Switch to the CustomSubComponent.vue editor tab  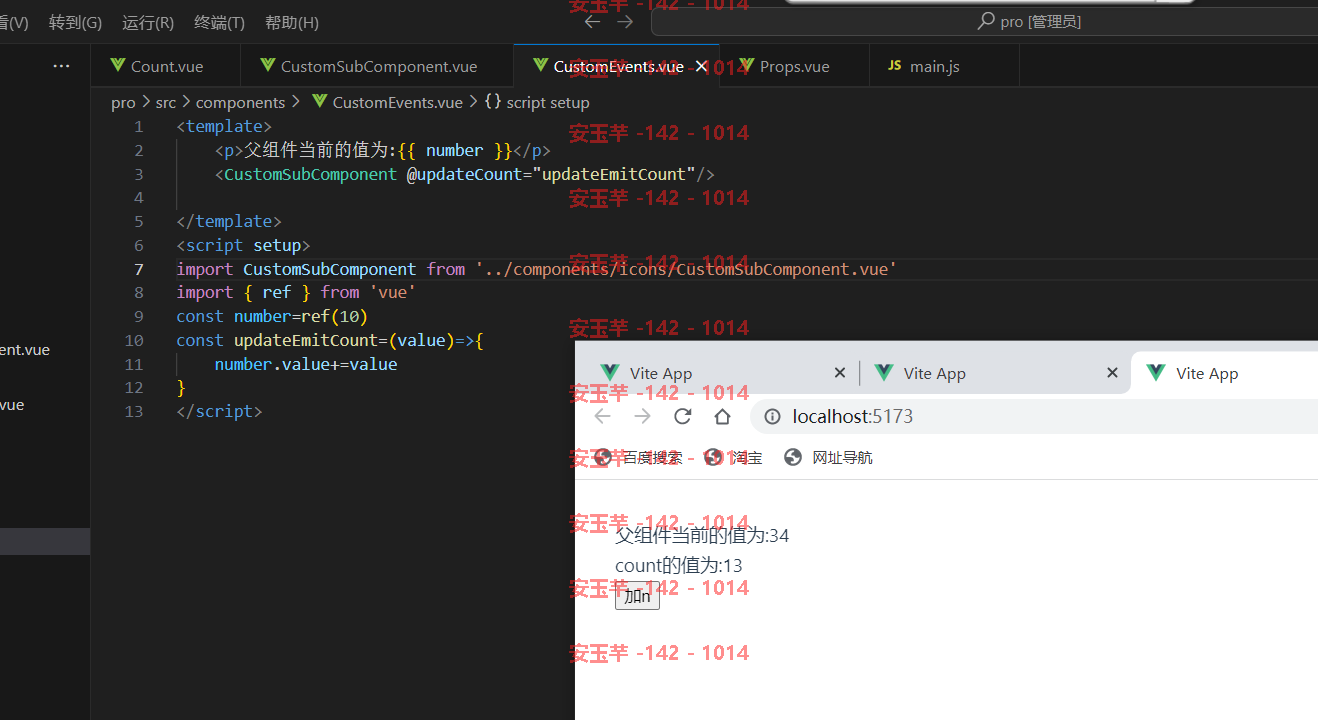[x=377, y=66]
